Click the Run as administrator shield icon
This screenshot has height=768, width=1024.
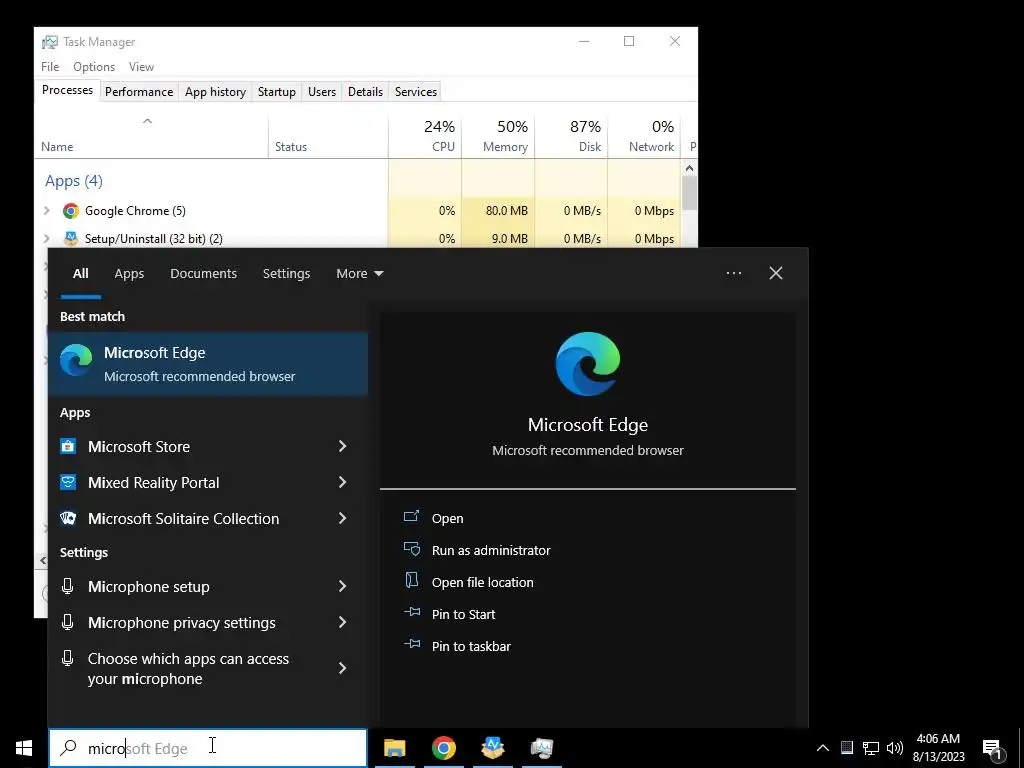411,549
